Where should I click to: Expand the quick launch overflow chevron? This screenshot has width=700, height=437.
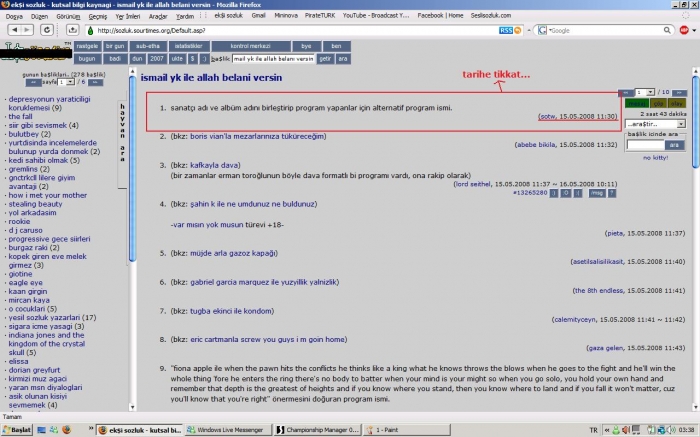[91, 429]
